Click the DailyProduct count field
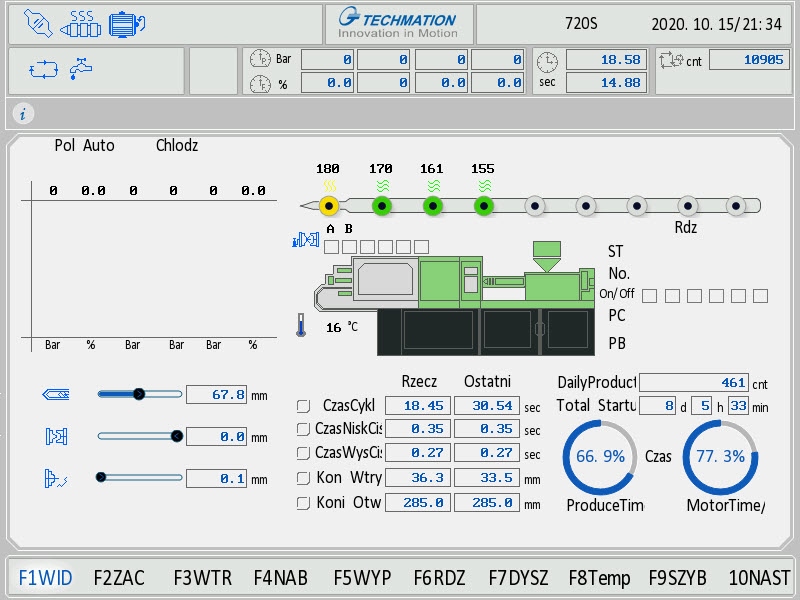 click(693, 382)
